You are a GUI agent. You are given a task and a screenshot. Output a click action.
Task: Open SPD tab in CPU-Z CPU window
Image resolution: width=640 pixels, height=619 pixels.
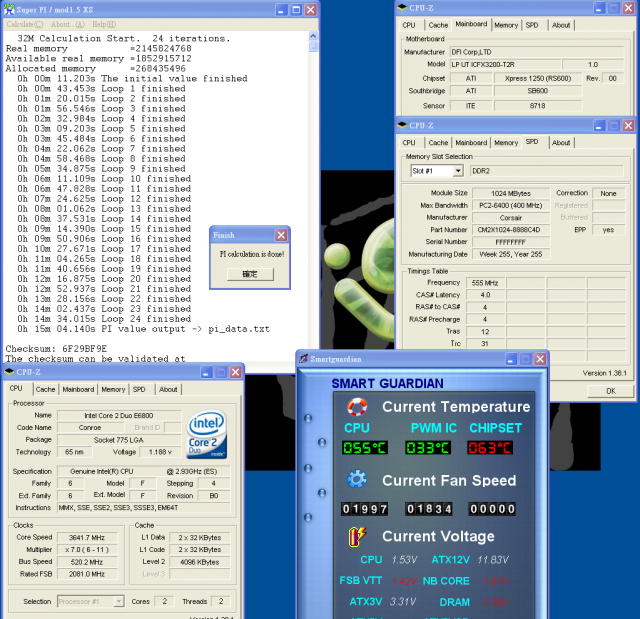tap(139, 389)
